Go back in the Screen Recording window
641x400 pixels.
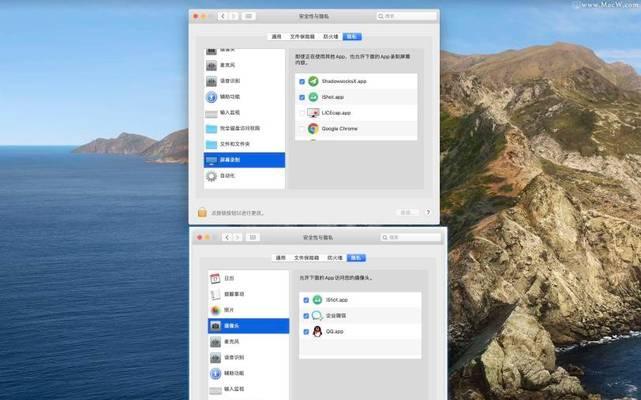click(222, 16)
